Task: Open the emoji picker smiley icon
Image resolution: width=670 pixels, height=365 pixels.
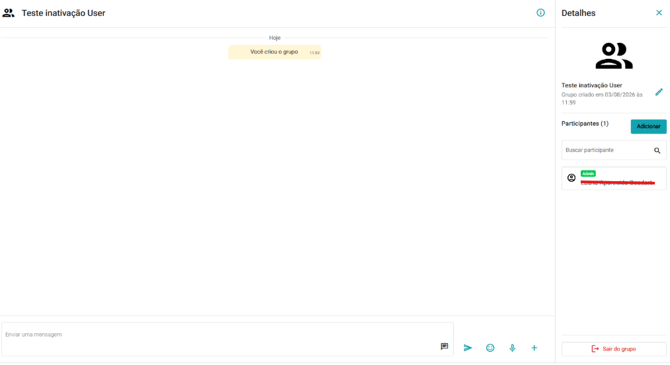Action: pyautogui.click(x=490, y=348)
